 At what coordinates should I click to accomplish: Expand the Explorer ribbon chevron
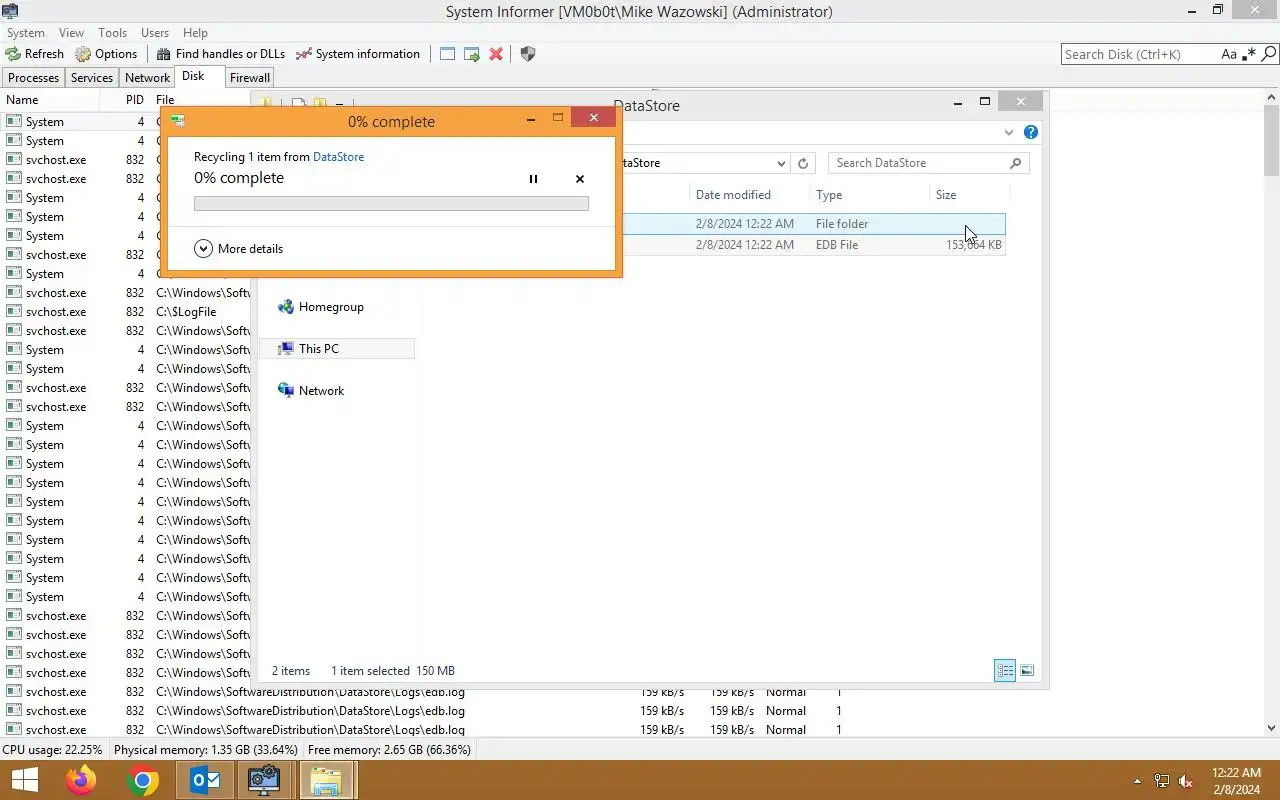point(1008,132)
